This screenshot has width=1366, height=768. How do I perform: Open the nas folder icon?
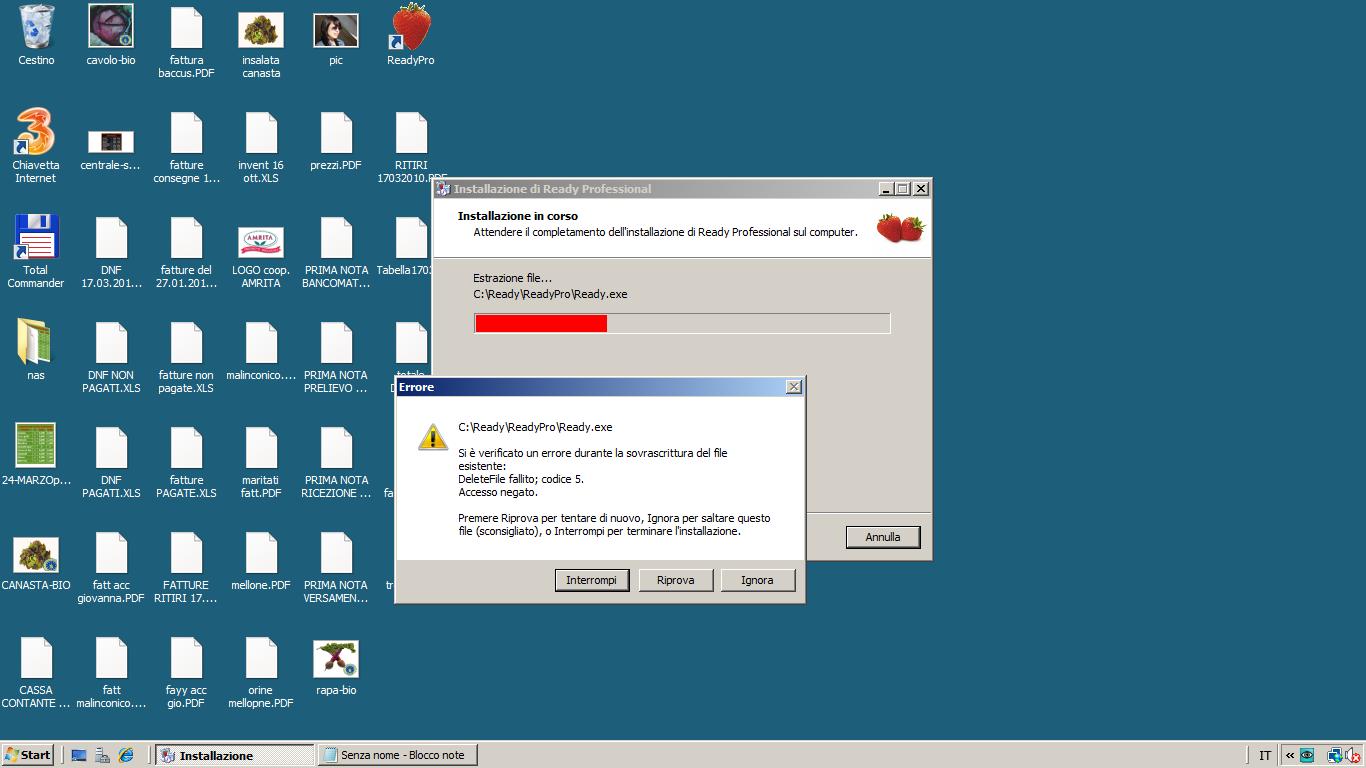pyautogui.click(x=36, y=342)
